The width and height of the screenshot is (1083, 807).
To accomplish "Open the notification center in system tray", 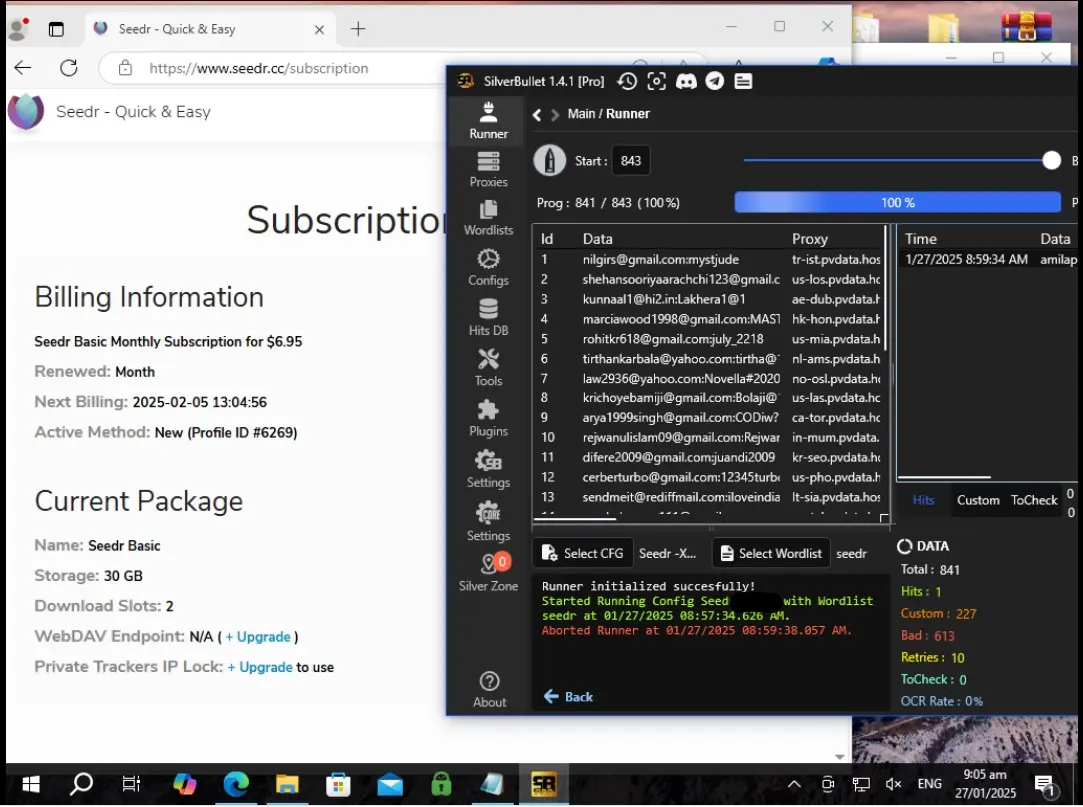I will pyautogui.click(x=1044, y=785).
